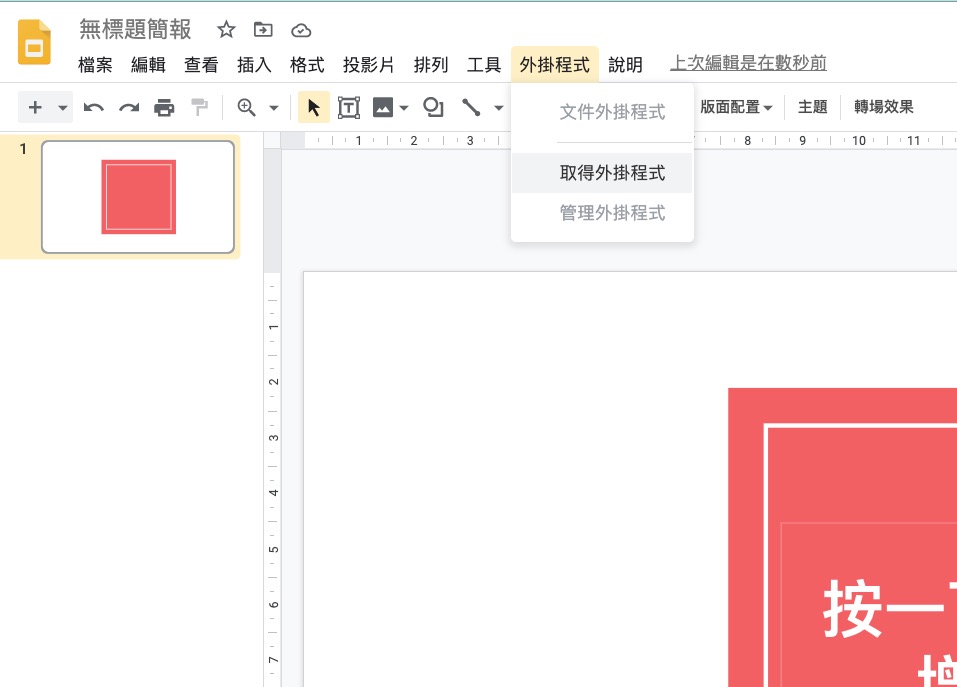Expand the line type dropdown arrow

(499, 108)
